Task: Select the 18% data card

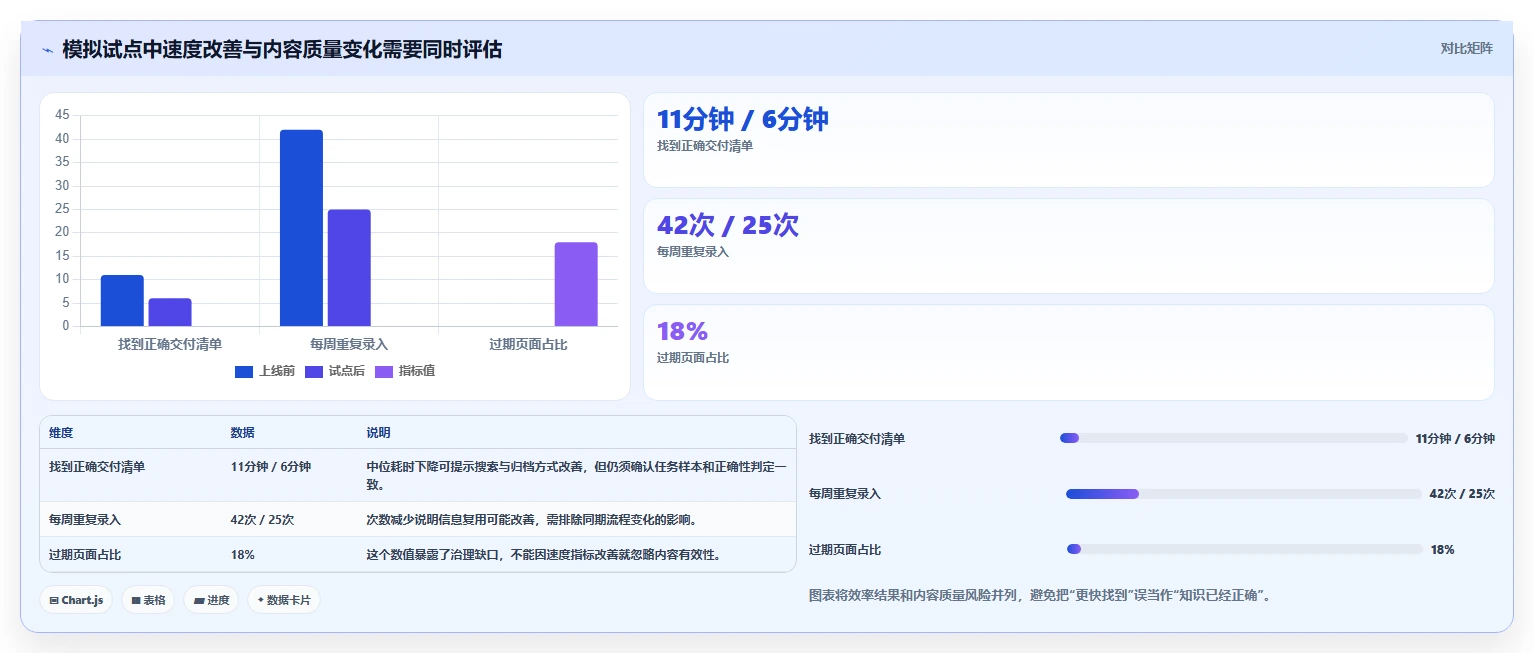Action: tap(1068, 352)
